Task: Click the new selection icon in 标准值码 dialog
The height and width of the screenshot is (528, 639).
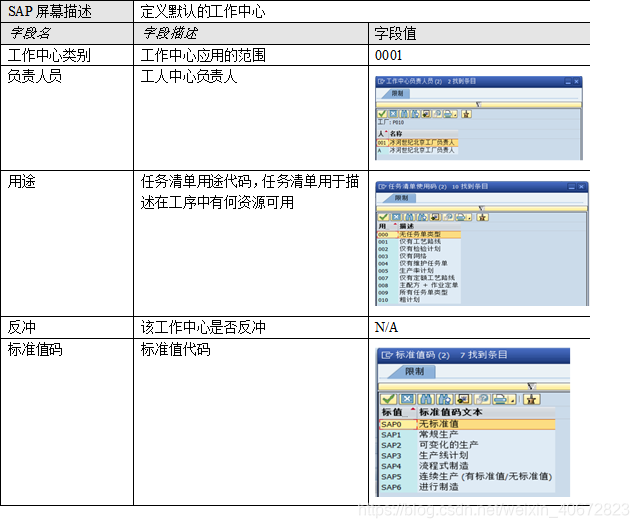Action: 464,399
